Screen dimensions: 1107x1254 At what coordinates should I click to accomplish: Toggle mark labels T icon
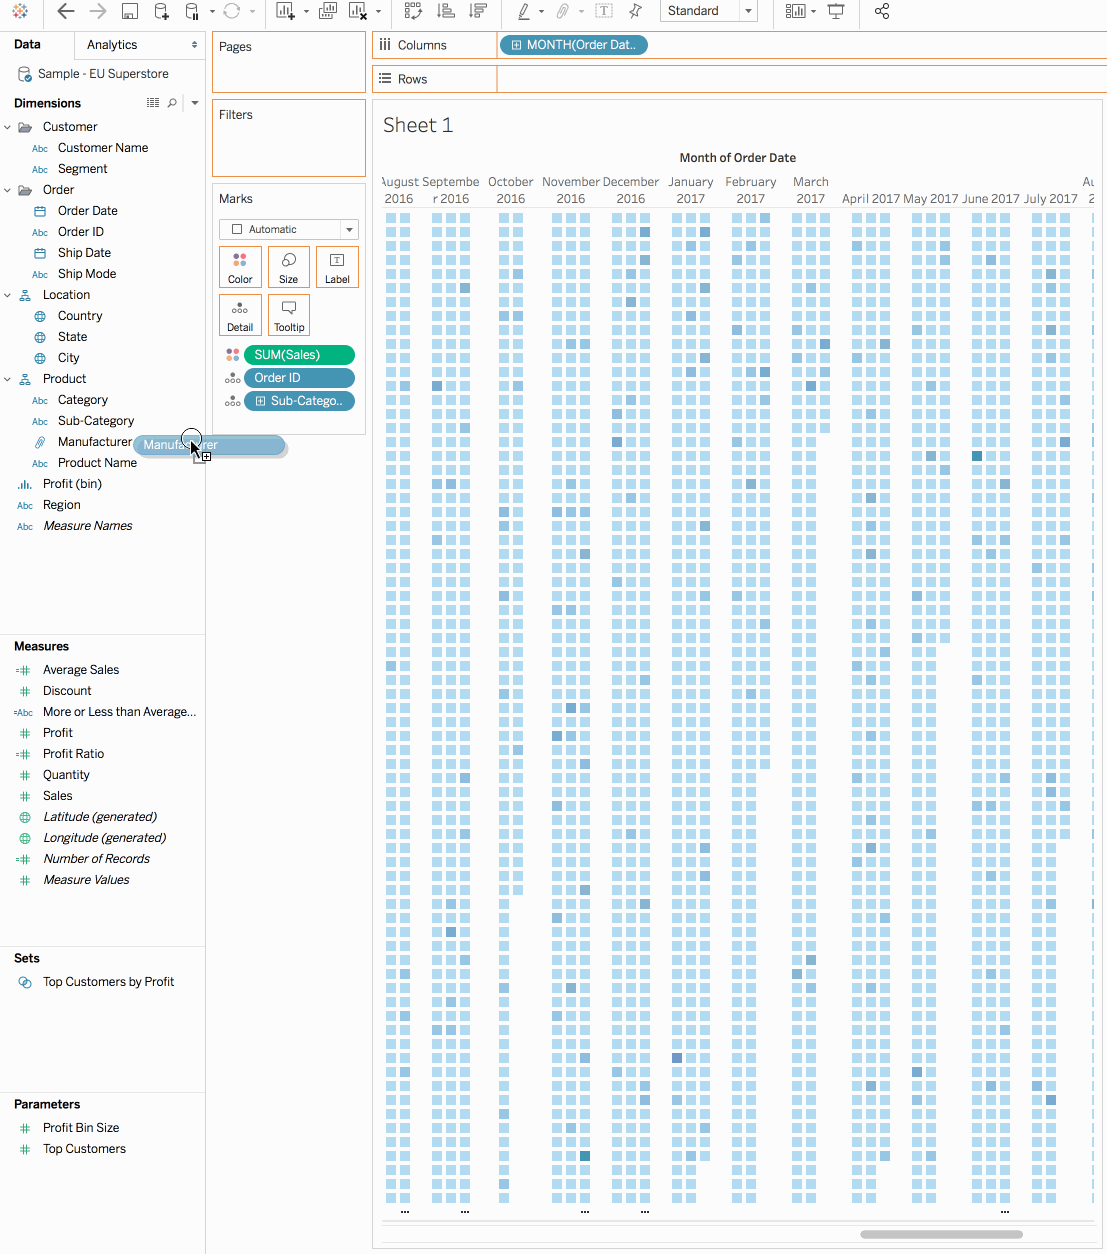pyautogui.click(x=604, y=11)
